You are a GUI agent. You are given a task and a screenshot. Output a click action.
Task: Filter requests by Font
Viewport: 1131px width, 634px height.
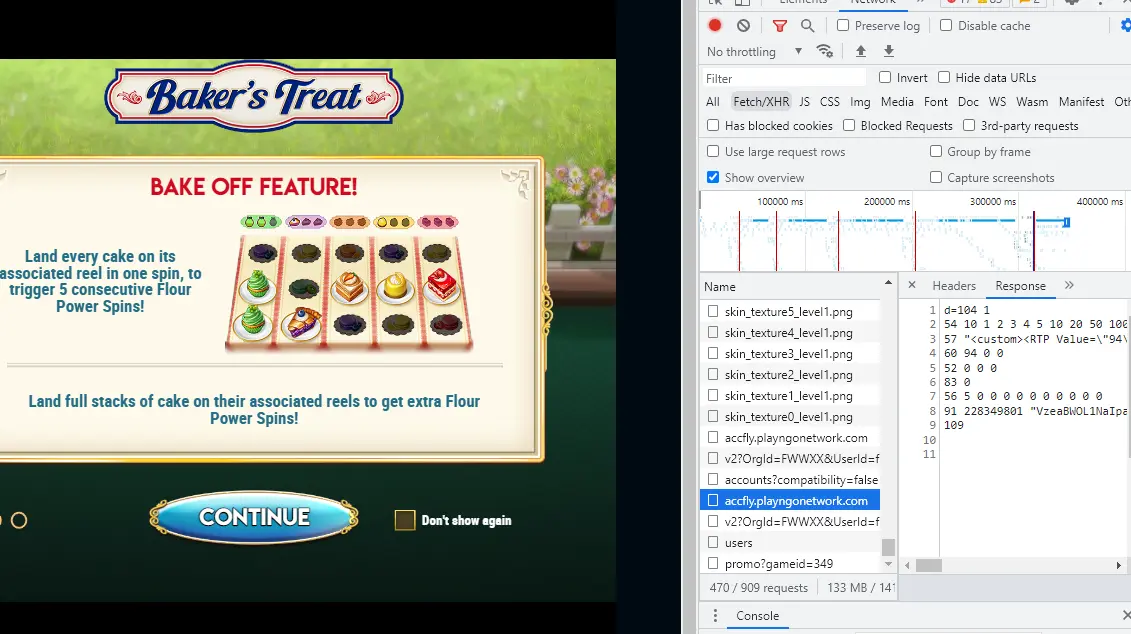[x=936, y=102]
